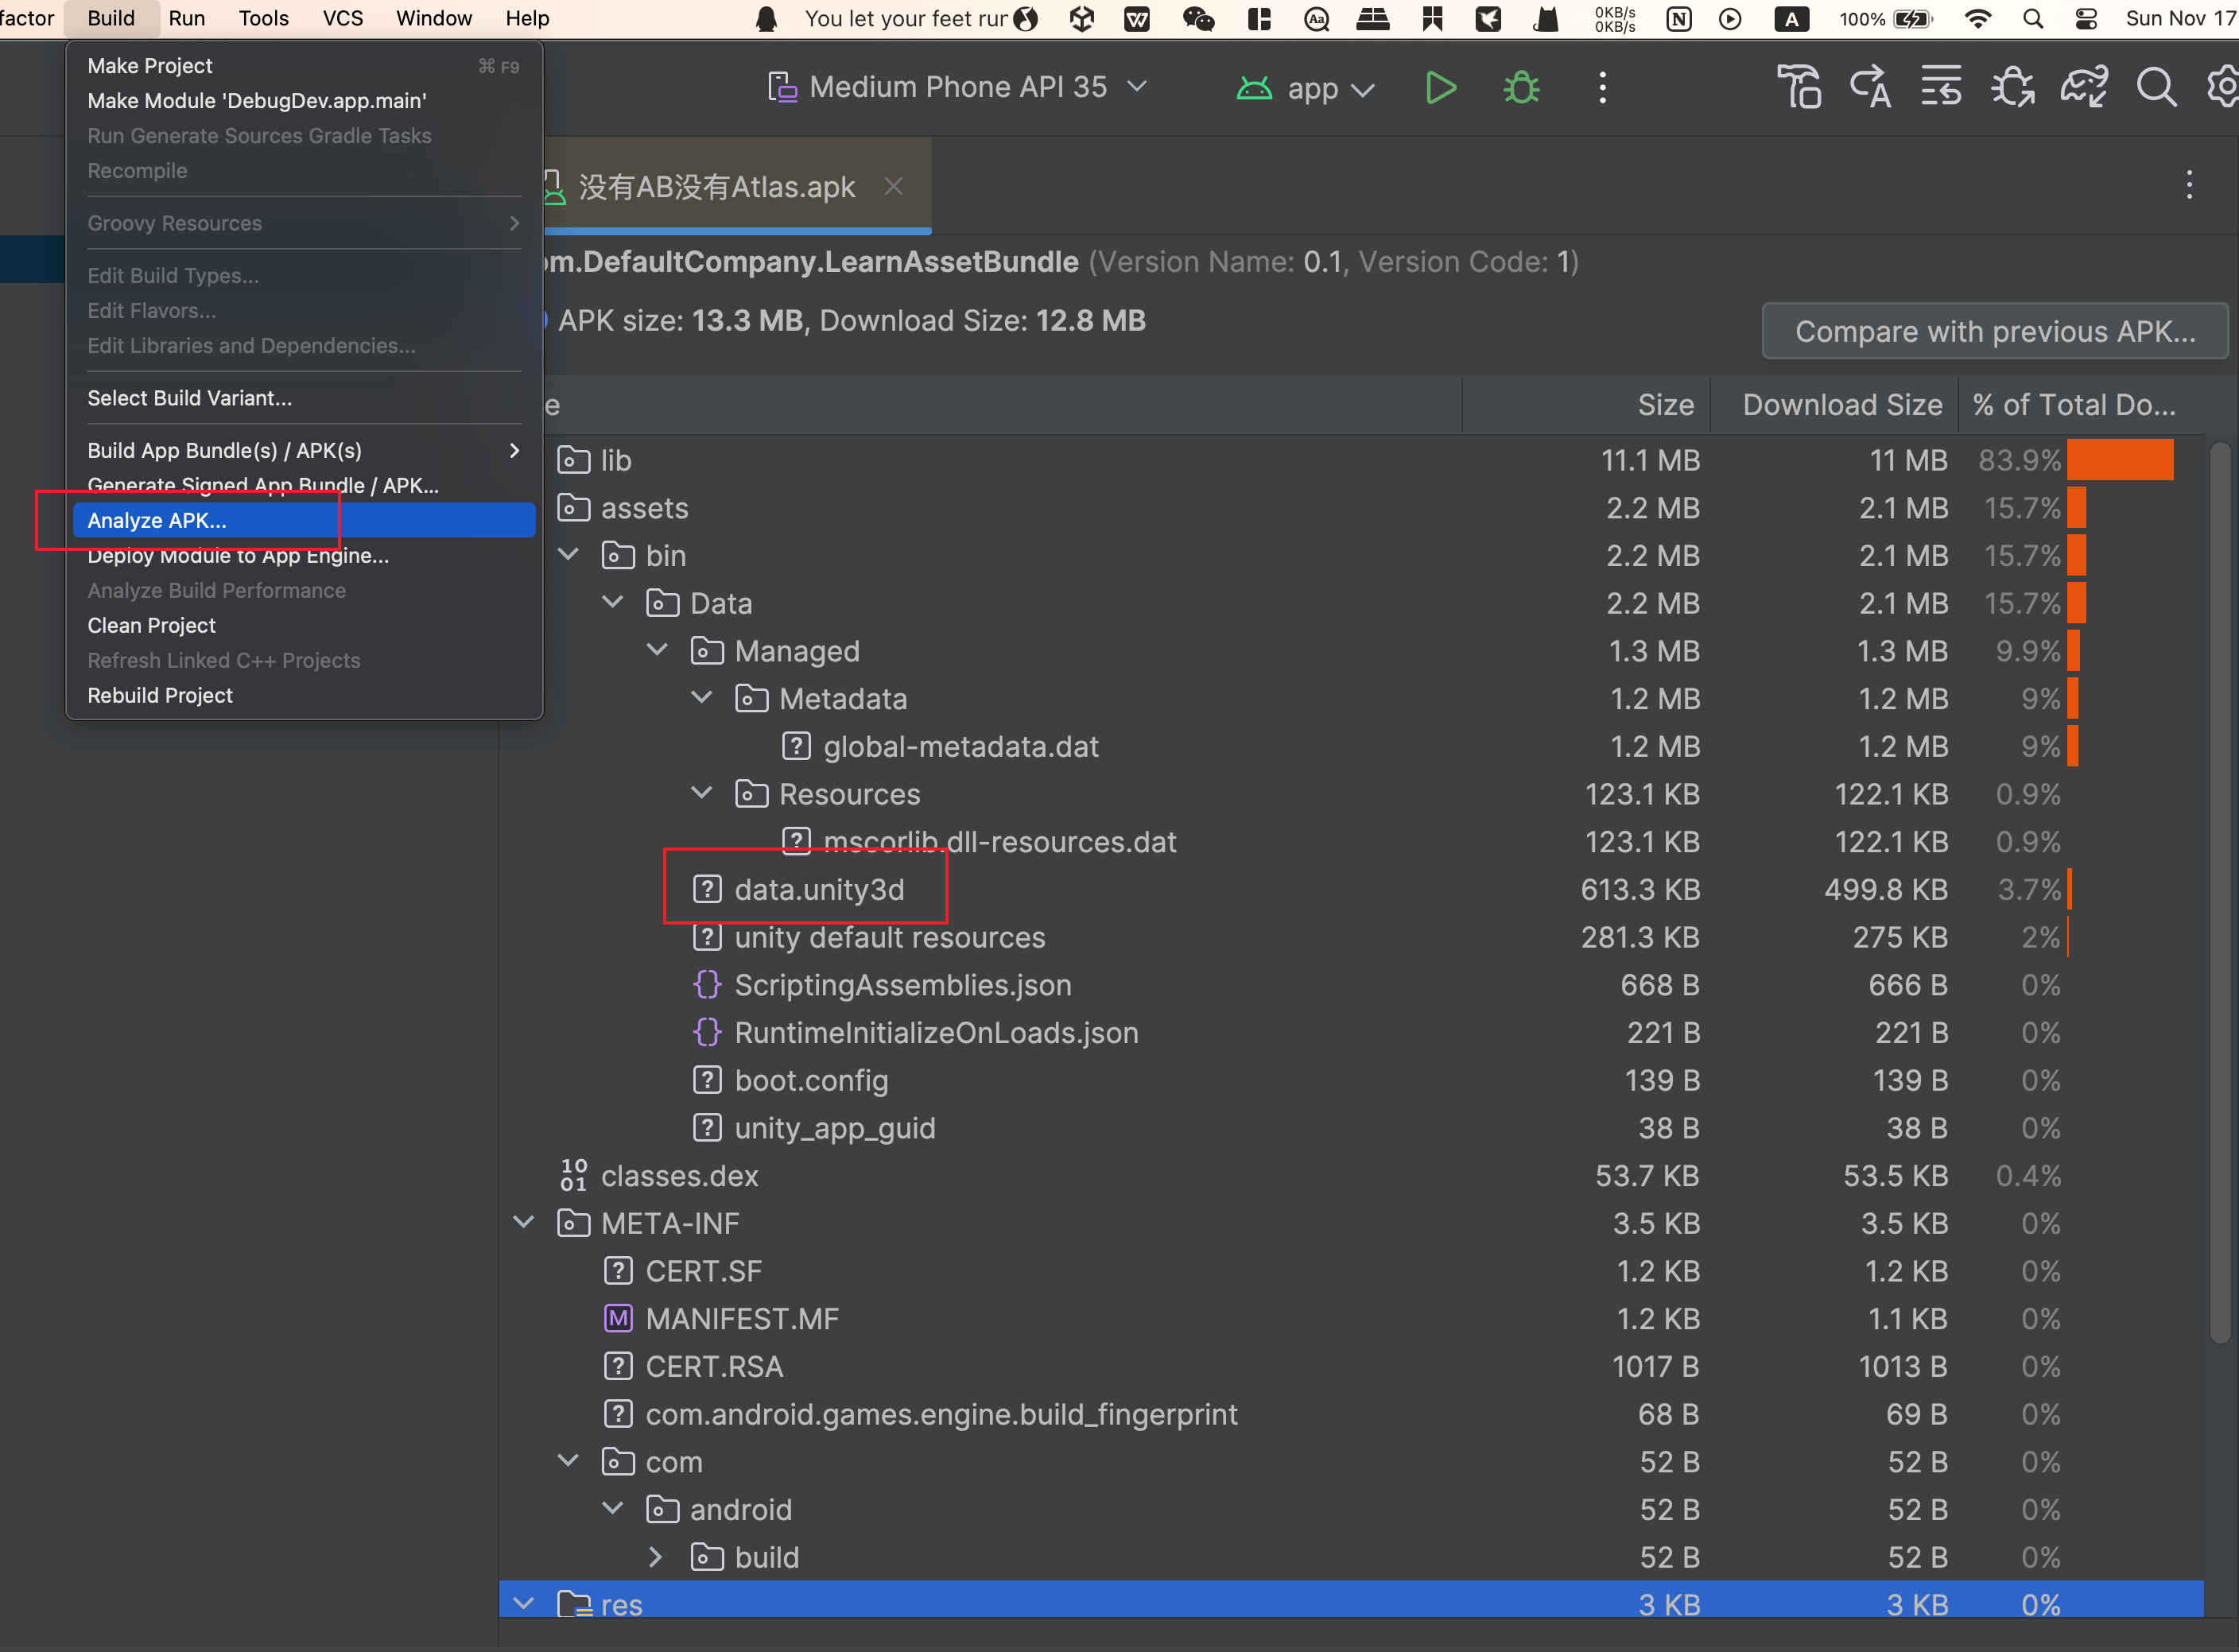Open Search Everywhere magnifier in toolbar
2239x1652 pixels.
(x=2156, y=87)
